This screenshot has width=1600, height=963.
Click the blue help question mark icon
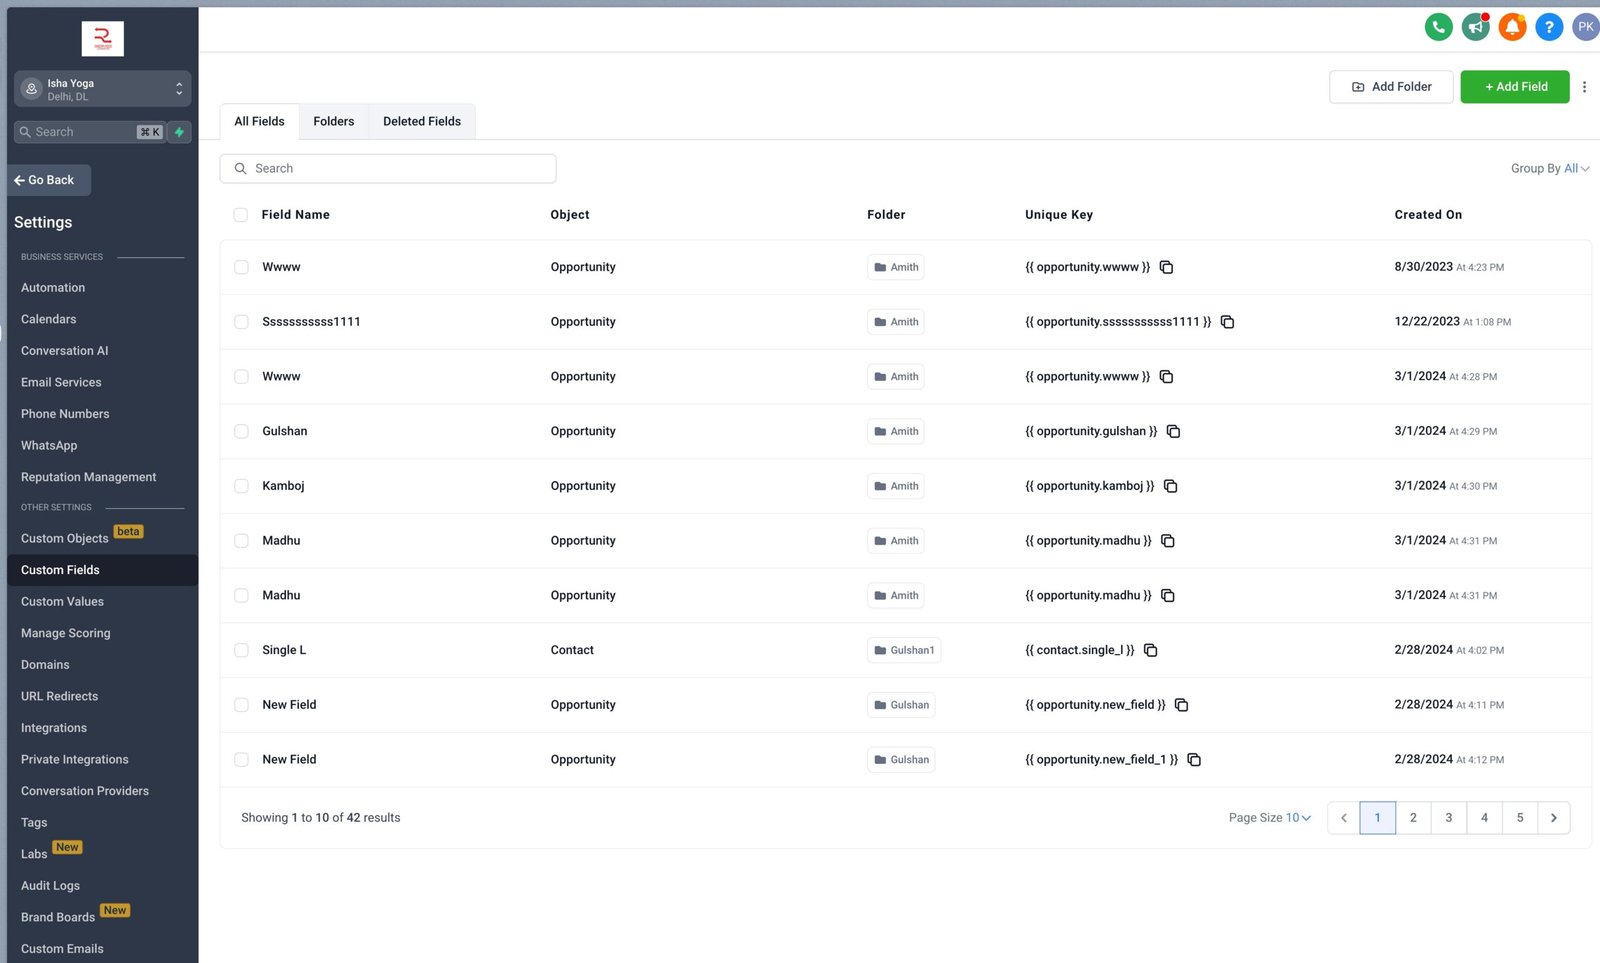[x=1549, y=27]
